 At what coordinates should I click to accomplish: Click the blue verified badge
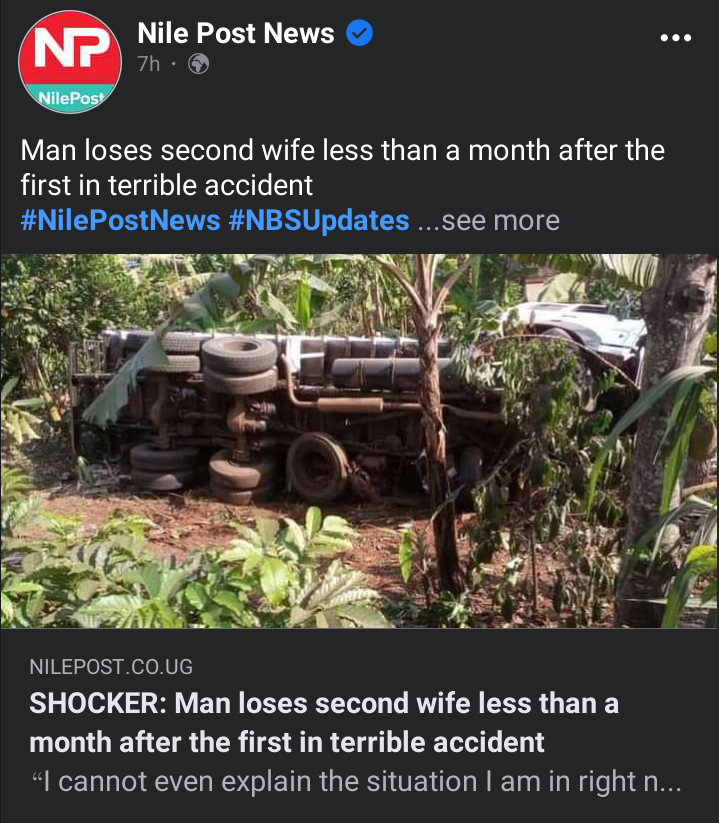point(360,33)
